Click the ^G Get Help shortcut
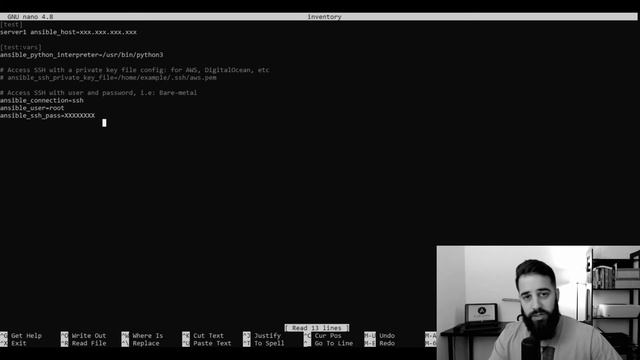This screenshot has width=640, height=360. [x=21, y=336]
